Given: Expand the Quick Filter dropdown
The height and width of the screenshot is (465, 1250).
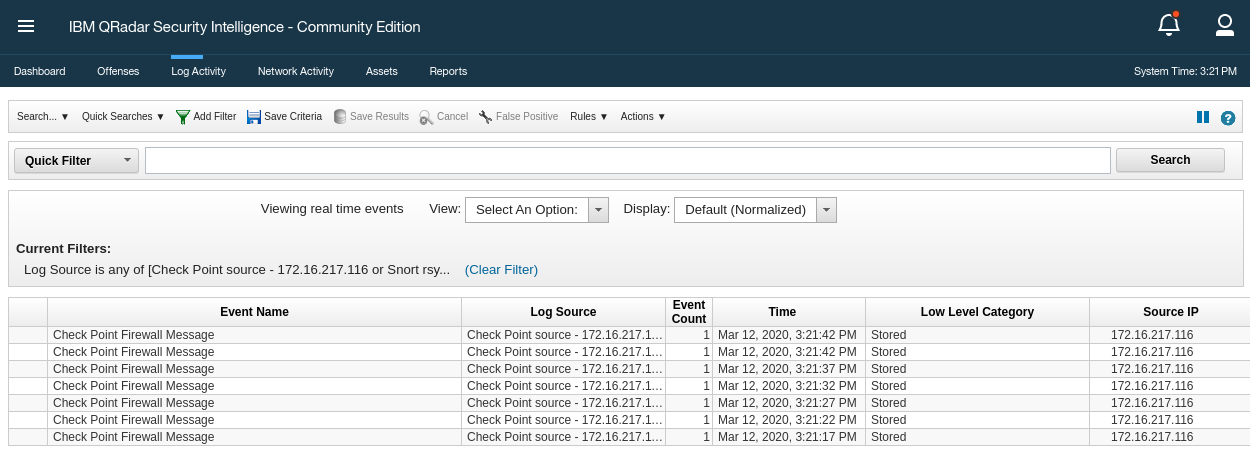Looking at the screenshot, I should pyautogui.click(x=76, y=160).
